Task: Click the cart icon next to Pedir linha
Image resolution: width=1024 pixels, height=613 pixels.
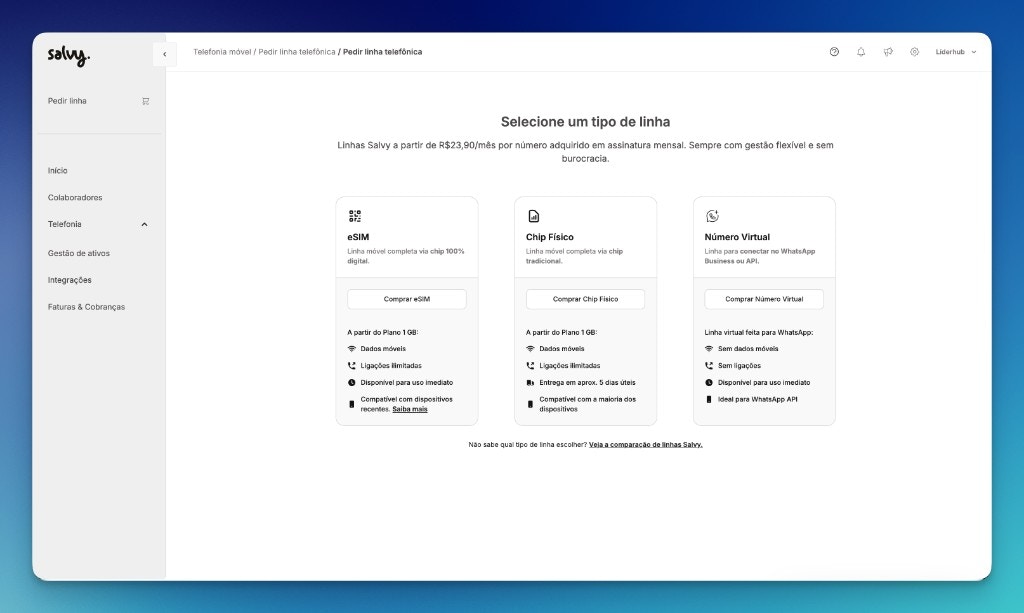Action: click(146, 101)
